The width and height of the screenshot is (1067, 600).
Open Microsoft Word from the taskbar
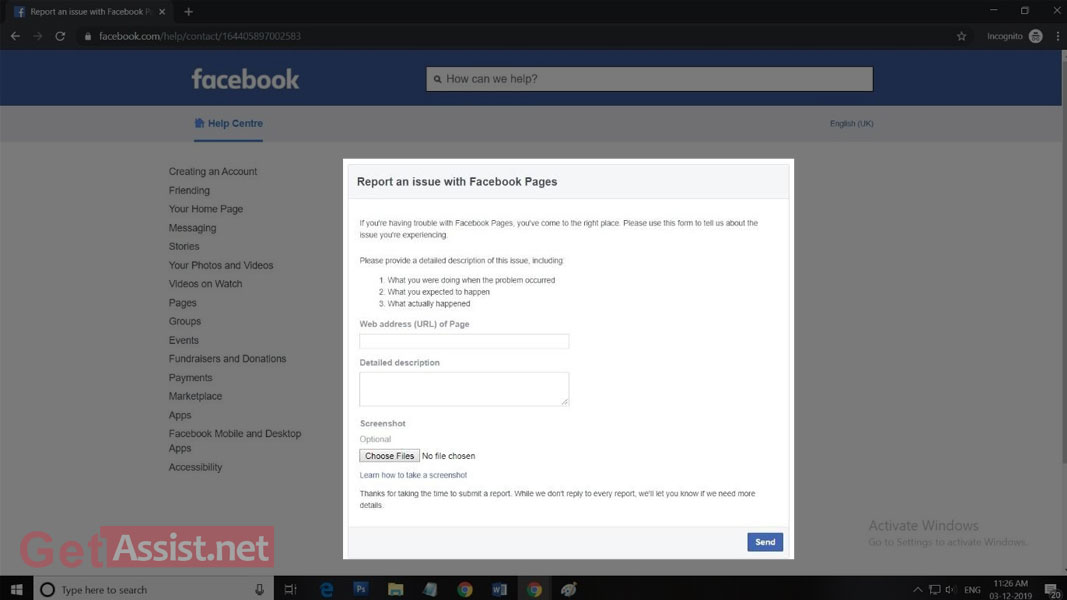[x=499, y=589]
